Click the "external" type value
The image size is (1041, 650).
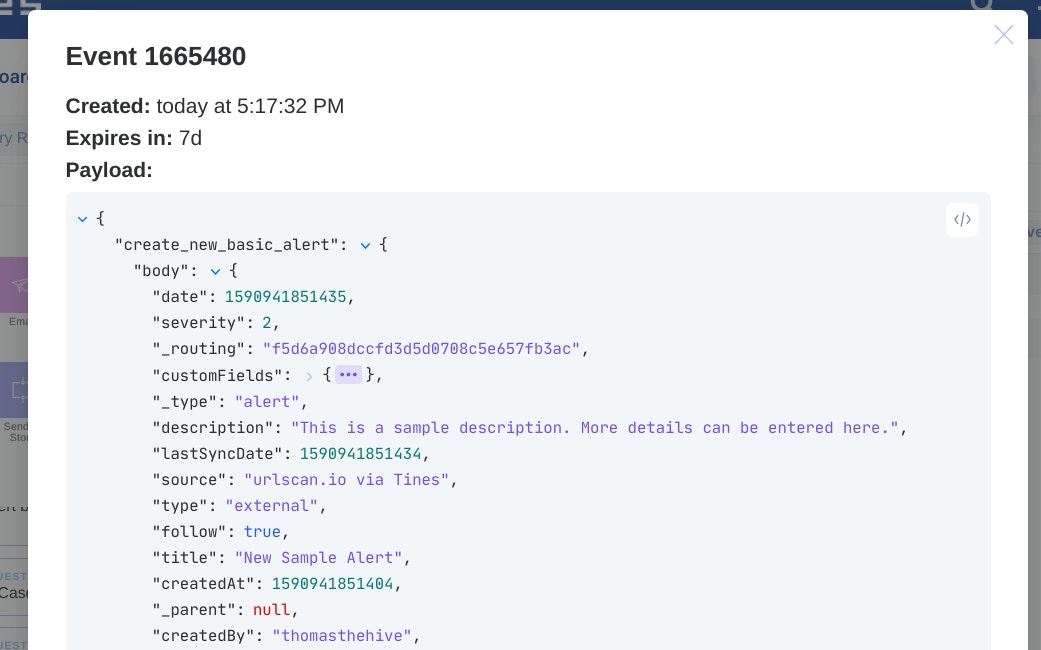271,506
